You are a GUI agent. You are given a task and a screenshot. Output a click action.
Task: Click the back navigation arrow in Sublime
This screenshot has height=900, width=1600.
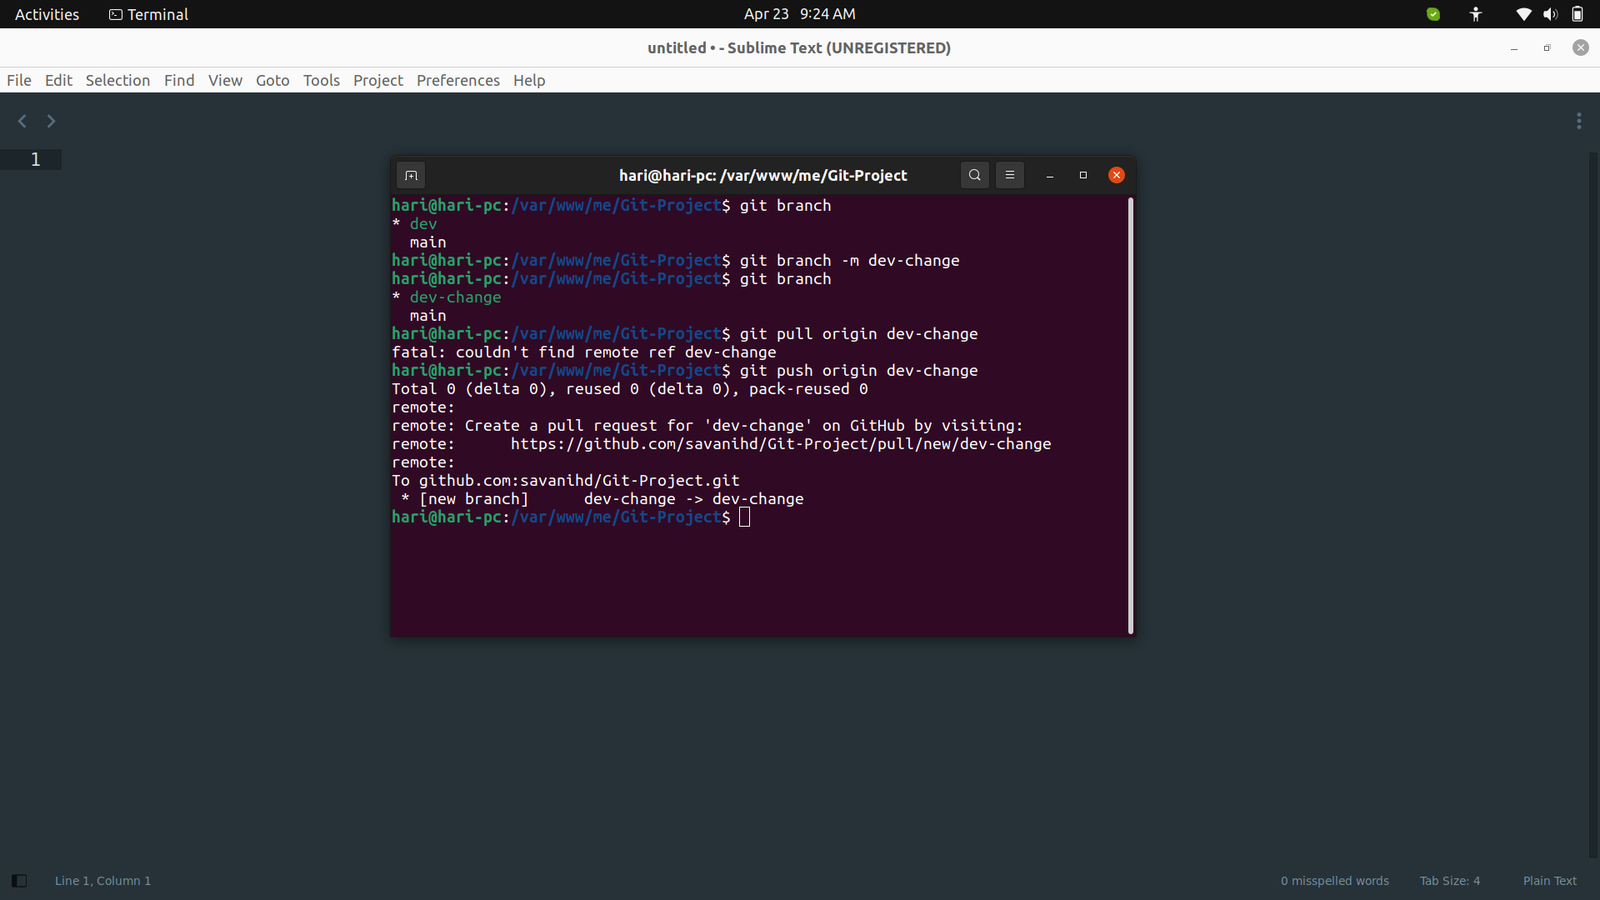[22, 121]
